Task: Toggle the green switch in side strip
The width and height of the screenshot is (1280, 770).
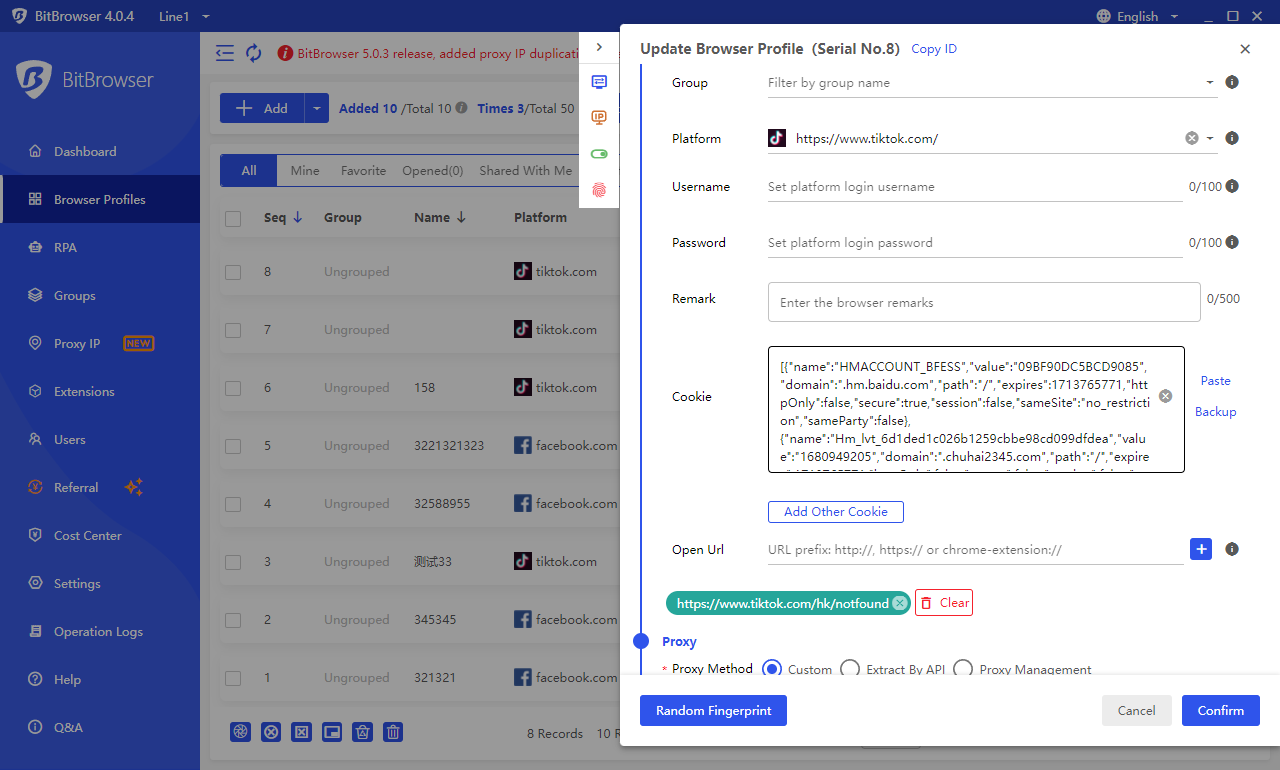Action: coord(599,154)
